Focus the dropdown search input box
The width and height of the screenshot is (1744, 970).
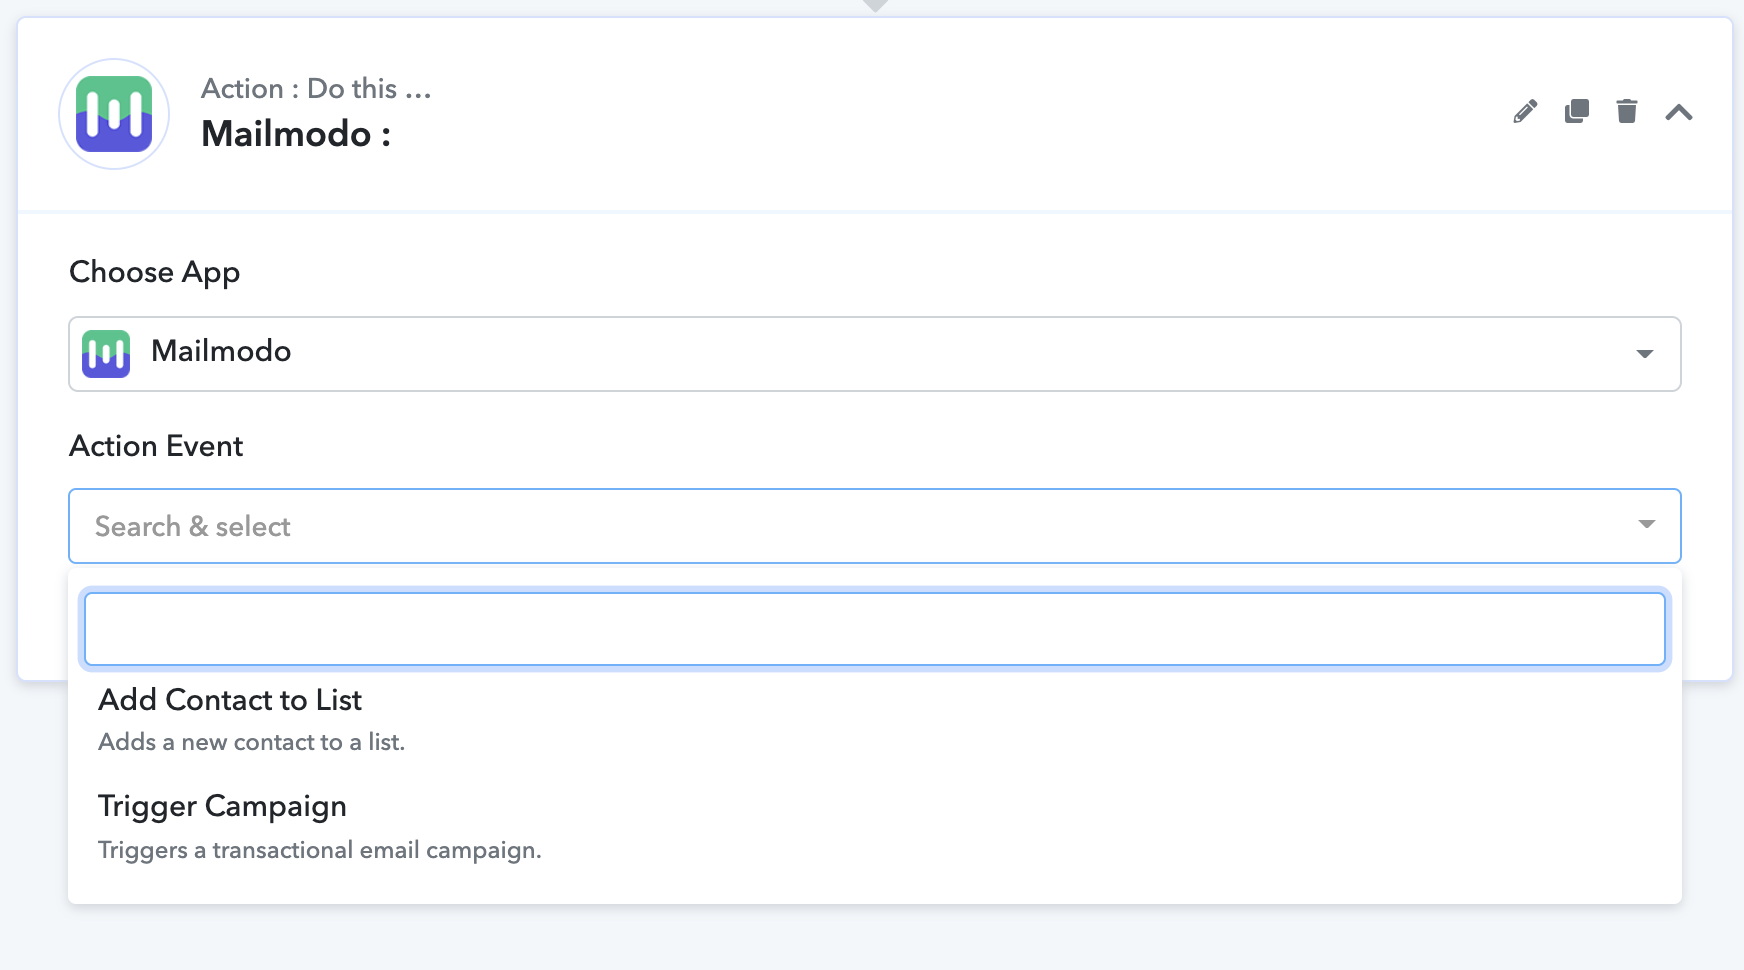pos(874,629)
